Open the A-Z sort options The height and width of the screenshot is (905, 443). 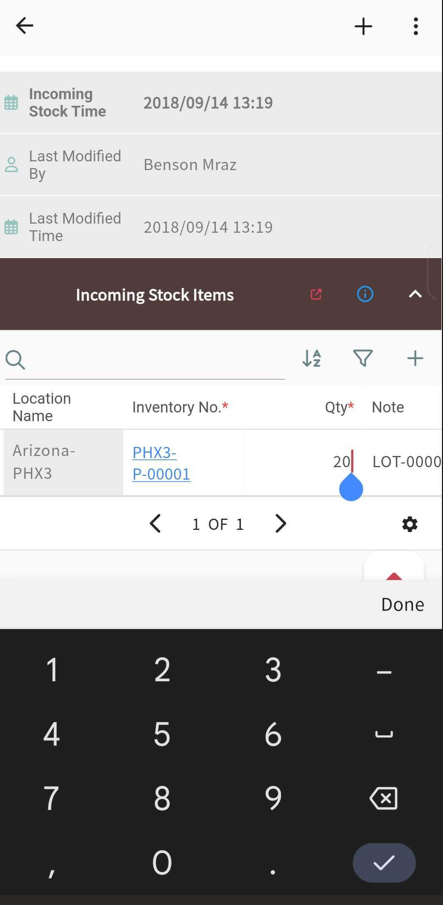click(311, 358)
